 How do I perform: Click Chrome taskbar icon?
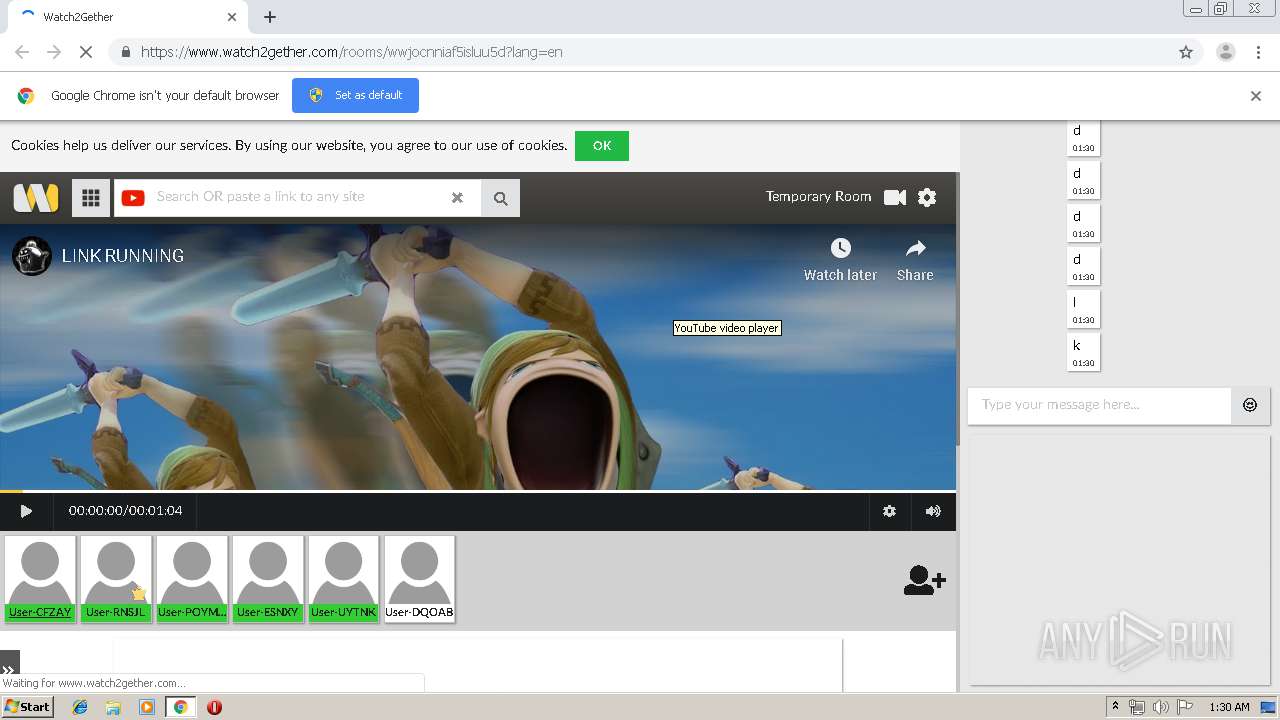(180, 707)
